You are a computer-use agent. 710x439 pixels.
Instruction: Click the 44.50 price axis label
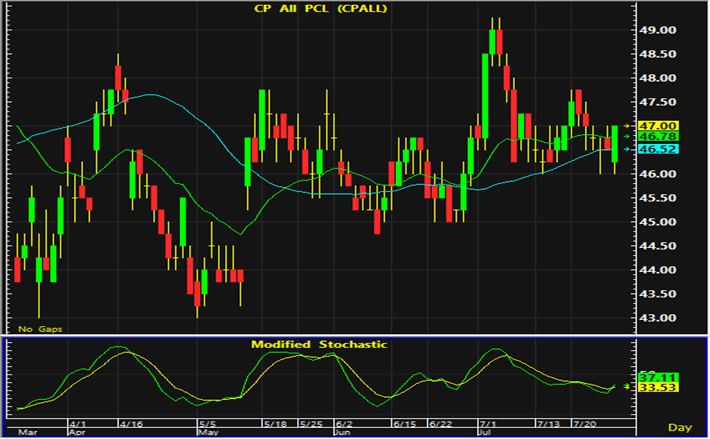coord(657,246)
